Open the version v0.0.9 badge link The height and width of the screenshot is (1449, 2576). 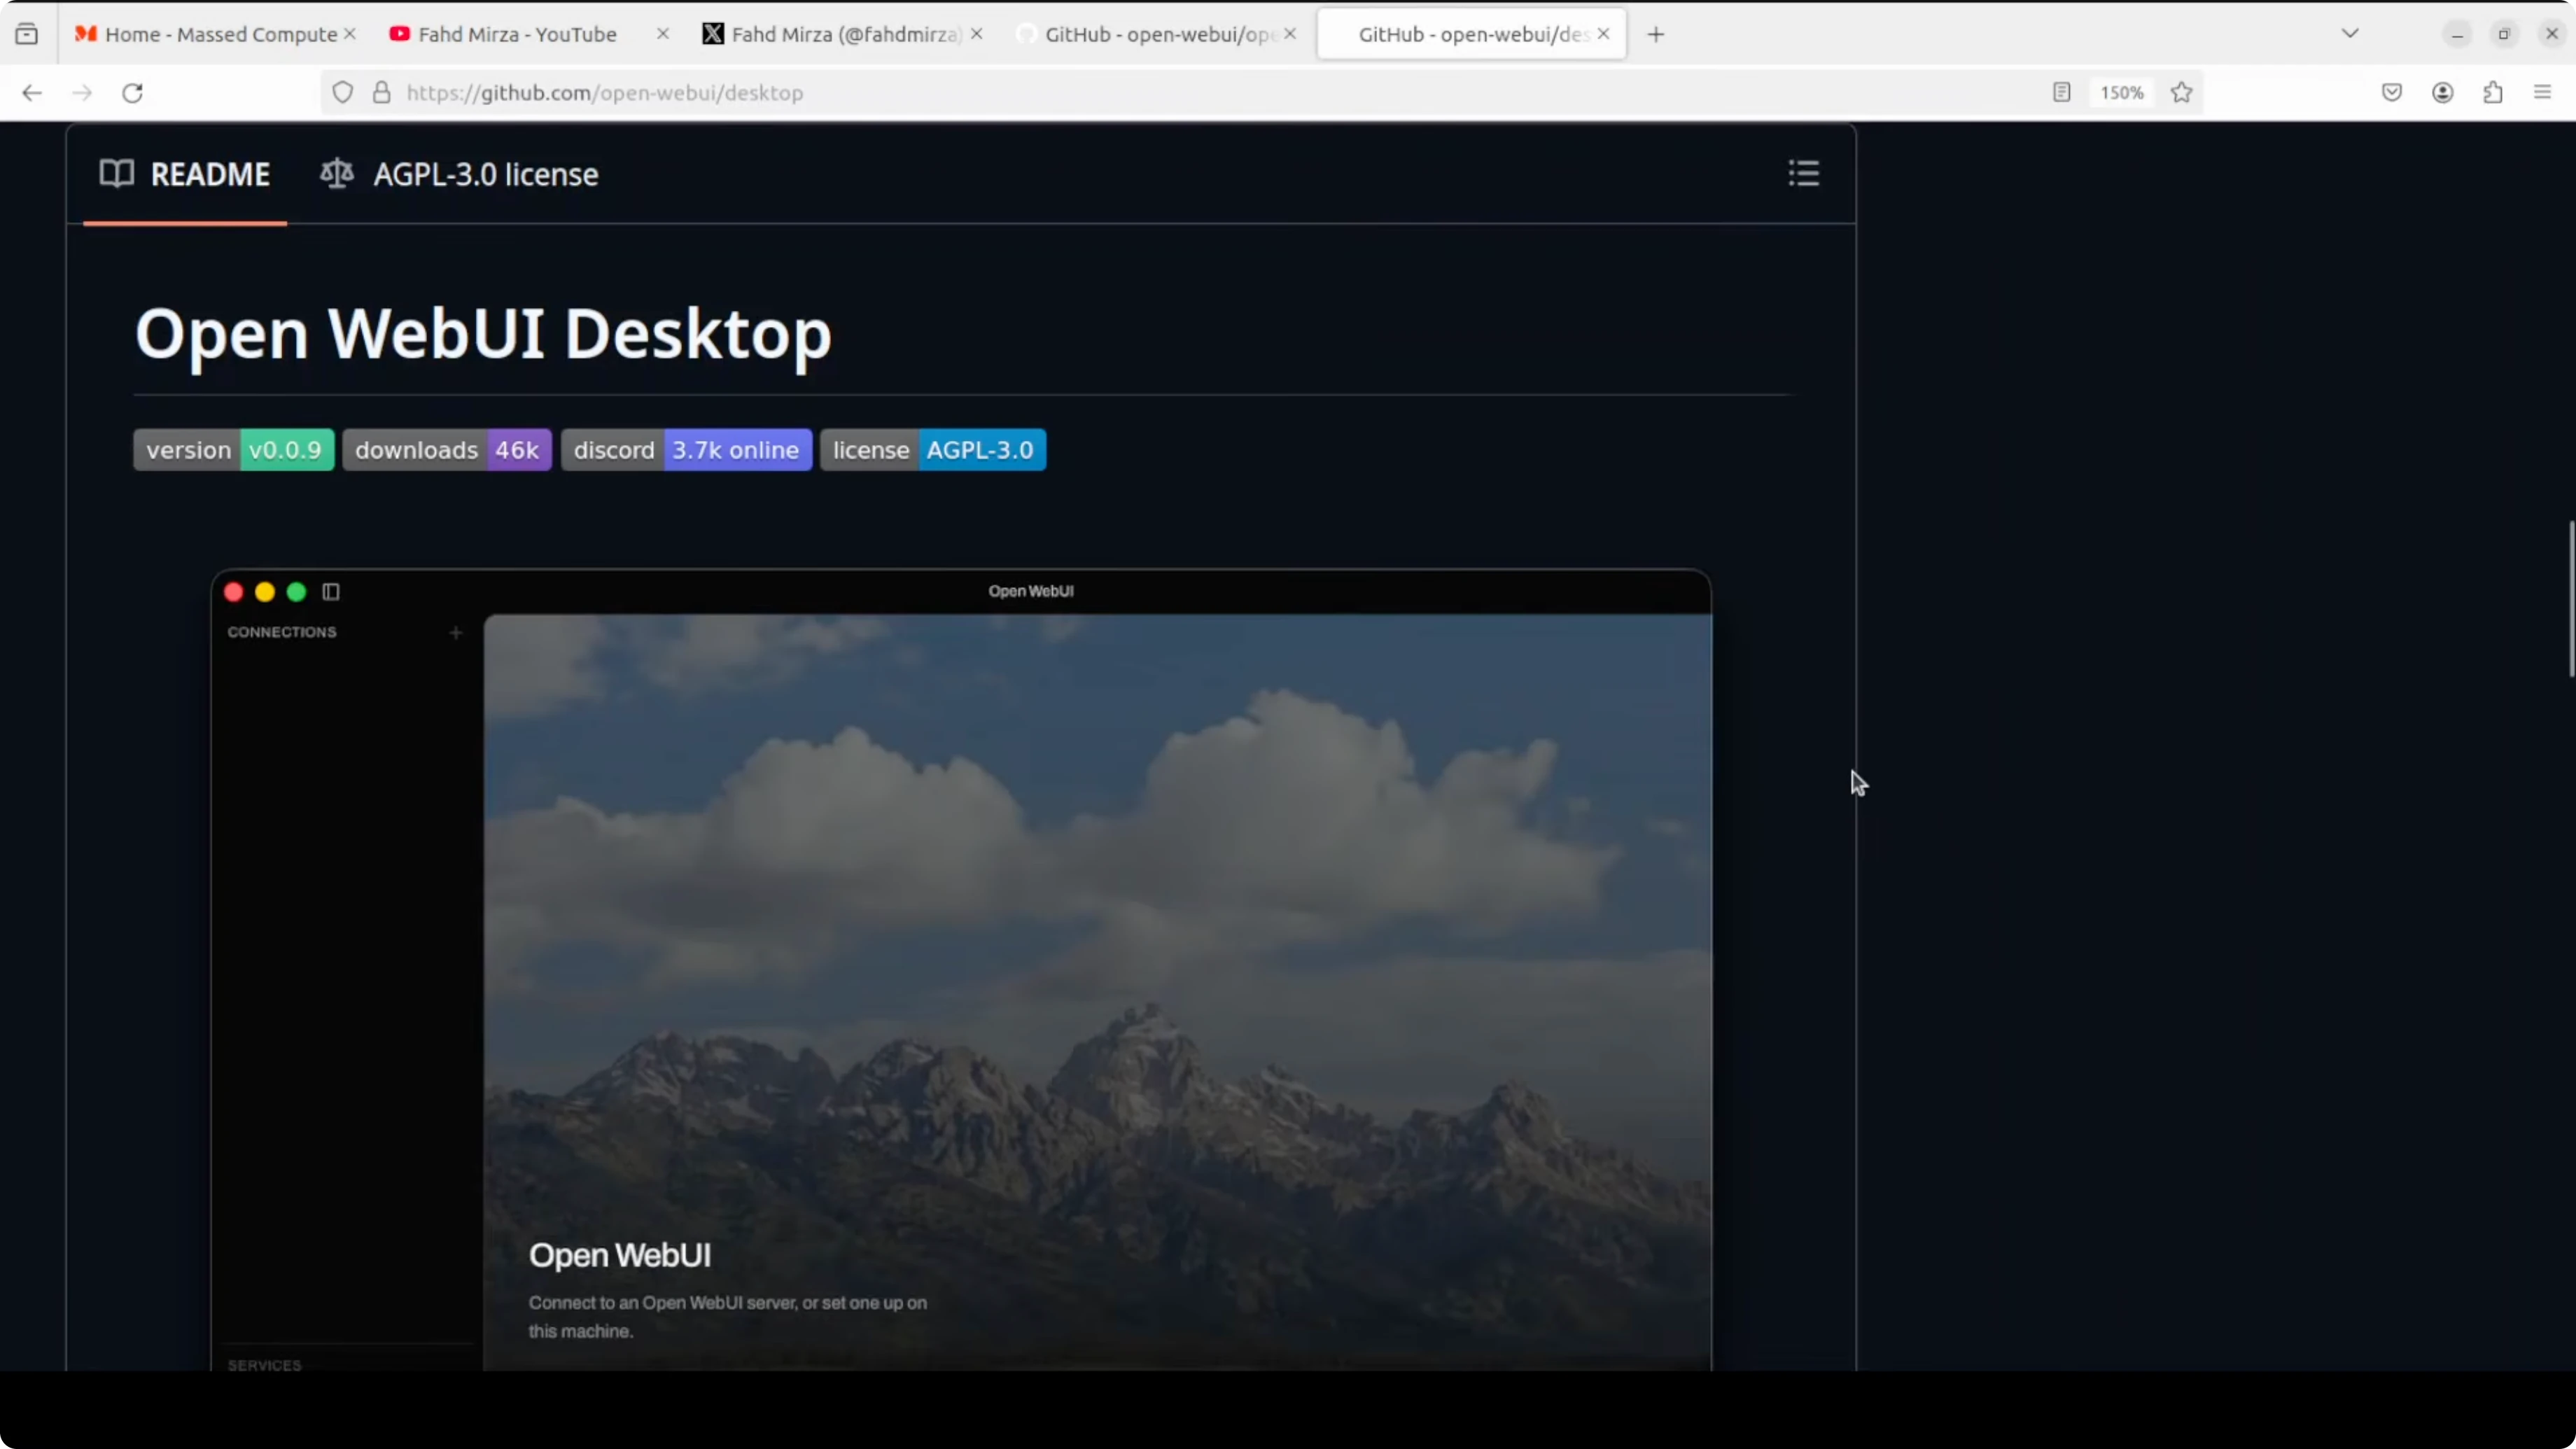[233, 450]
